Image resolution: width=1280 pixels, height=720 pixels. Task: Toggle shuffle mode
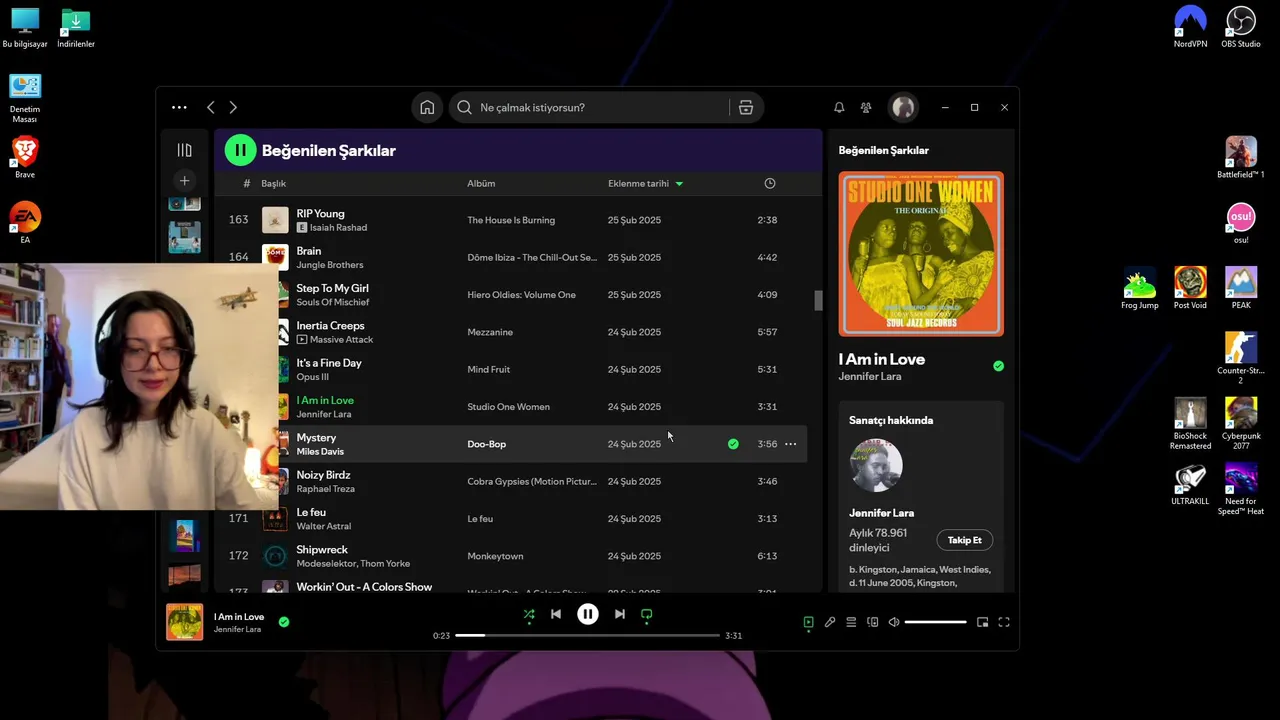pos(529,614)
